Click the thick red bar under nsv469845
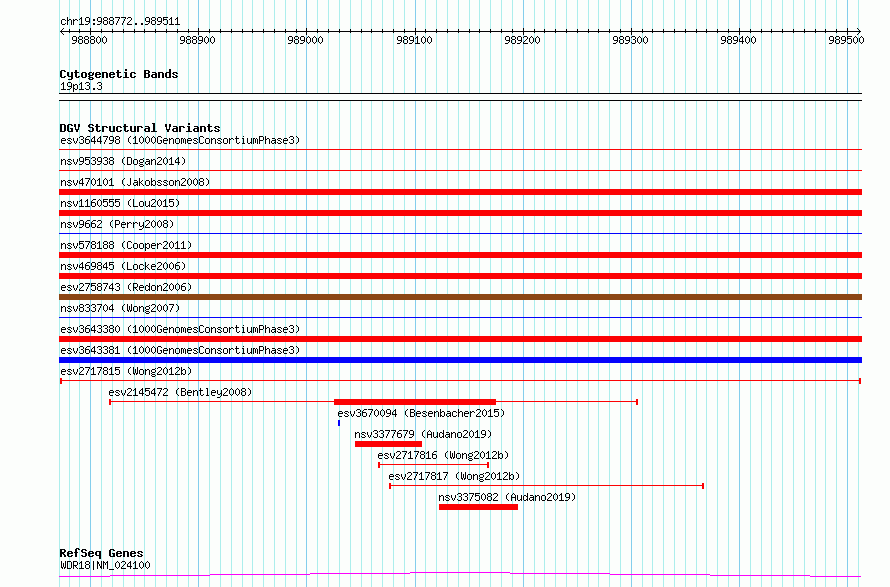The width and height of the screenshot is (890, 587). (x=460, y=276)
